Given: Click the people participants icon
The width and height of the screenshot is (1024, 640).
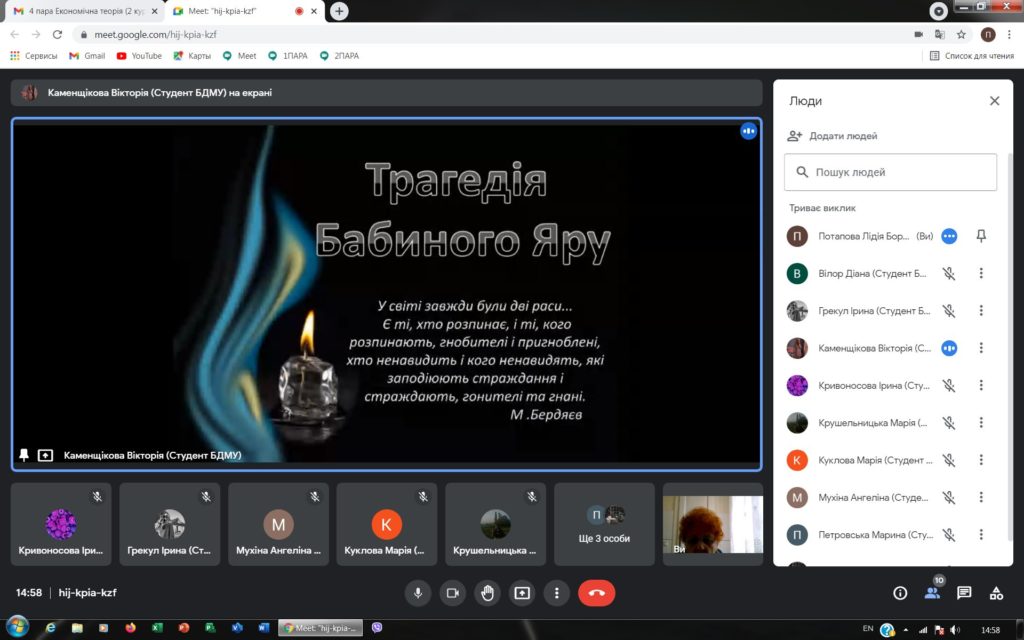Looking at the screenshot, I should tap(932, 593).
